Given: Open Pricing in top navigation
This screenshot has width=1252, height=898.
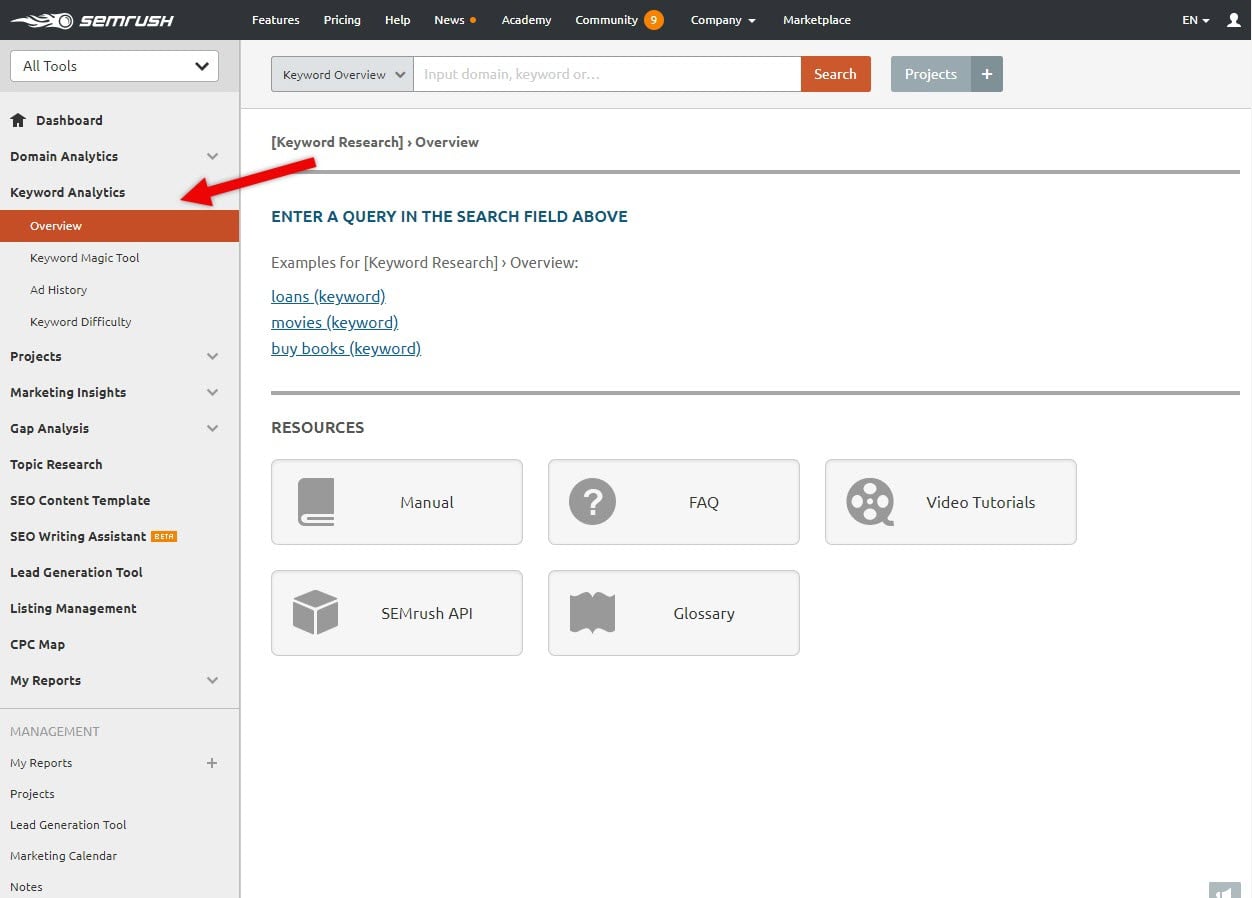Looking at the screenshot, I should [x=342, y=20].
